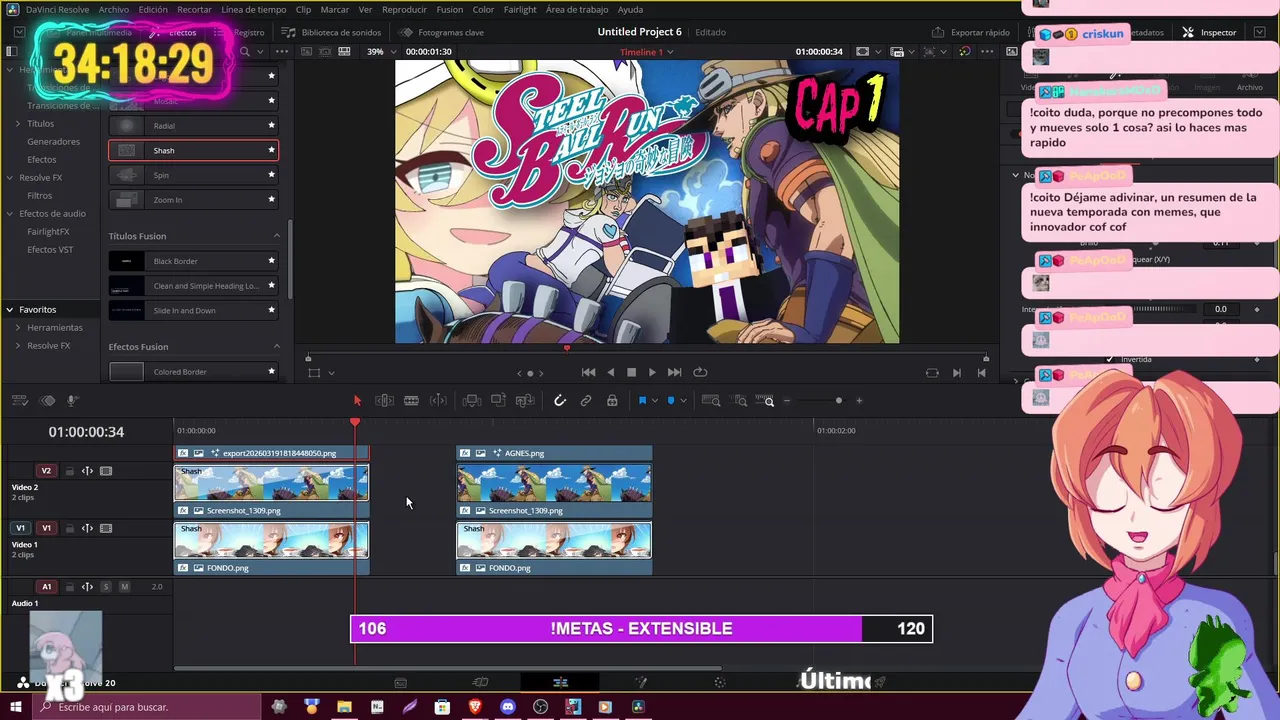Adjust the timeline zoom slider handle
Viewport: 1280px width, 720px height.
point(838,401)
